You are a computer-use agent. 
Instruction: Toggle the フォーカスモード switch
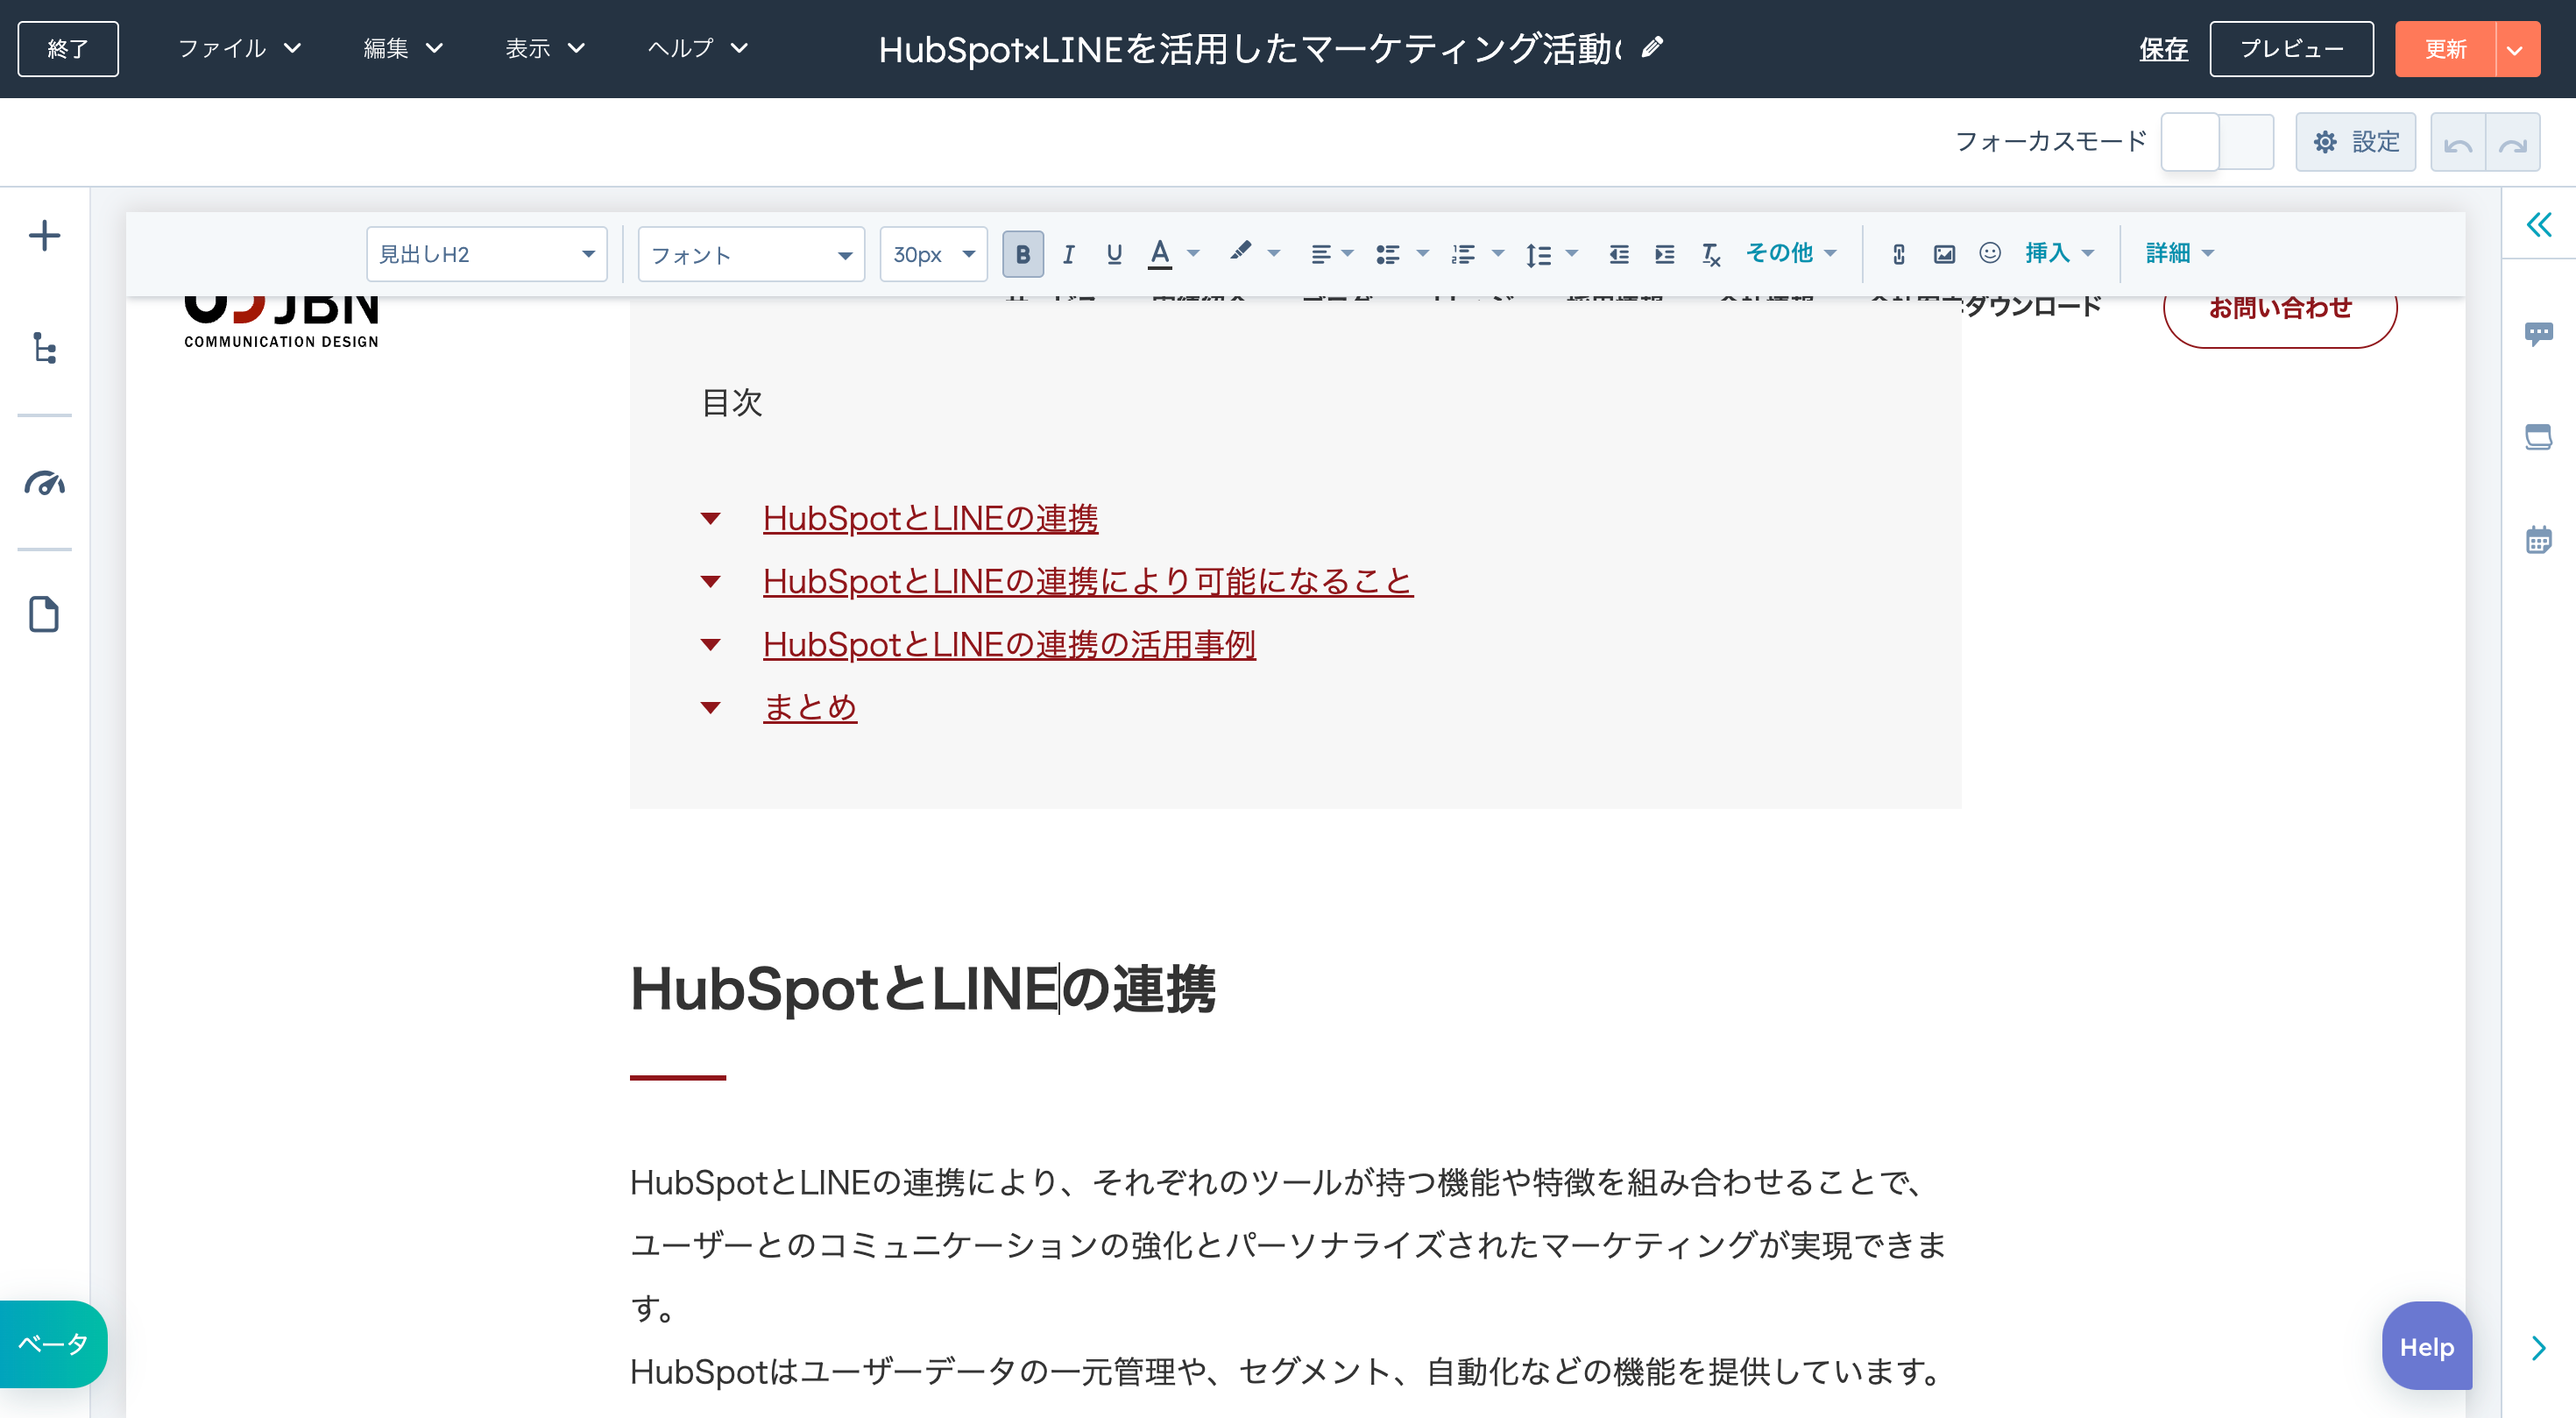(2217, 143)
